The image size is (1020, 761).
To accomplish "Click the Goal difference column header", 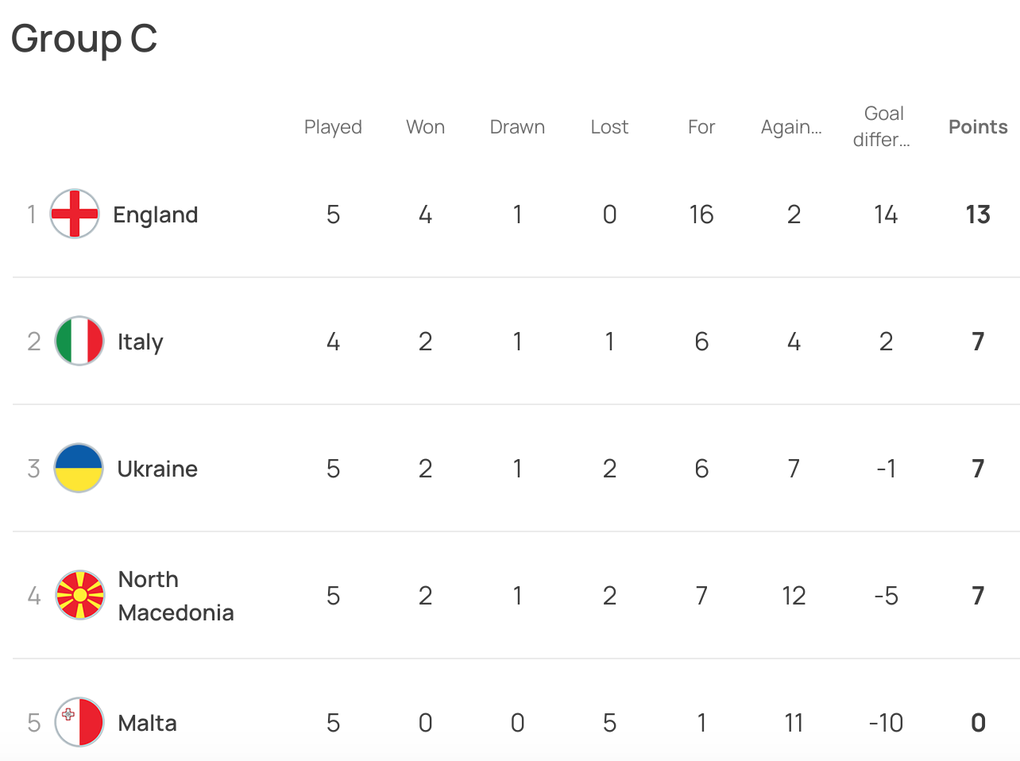I will click(x=882, y=126).
